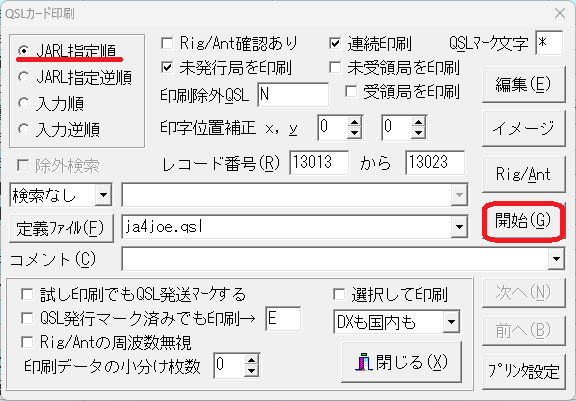The height and width of the screenshot is (401, 576).
Task: Click the start record number field 13013
Action: [319, 162]
